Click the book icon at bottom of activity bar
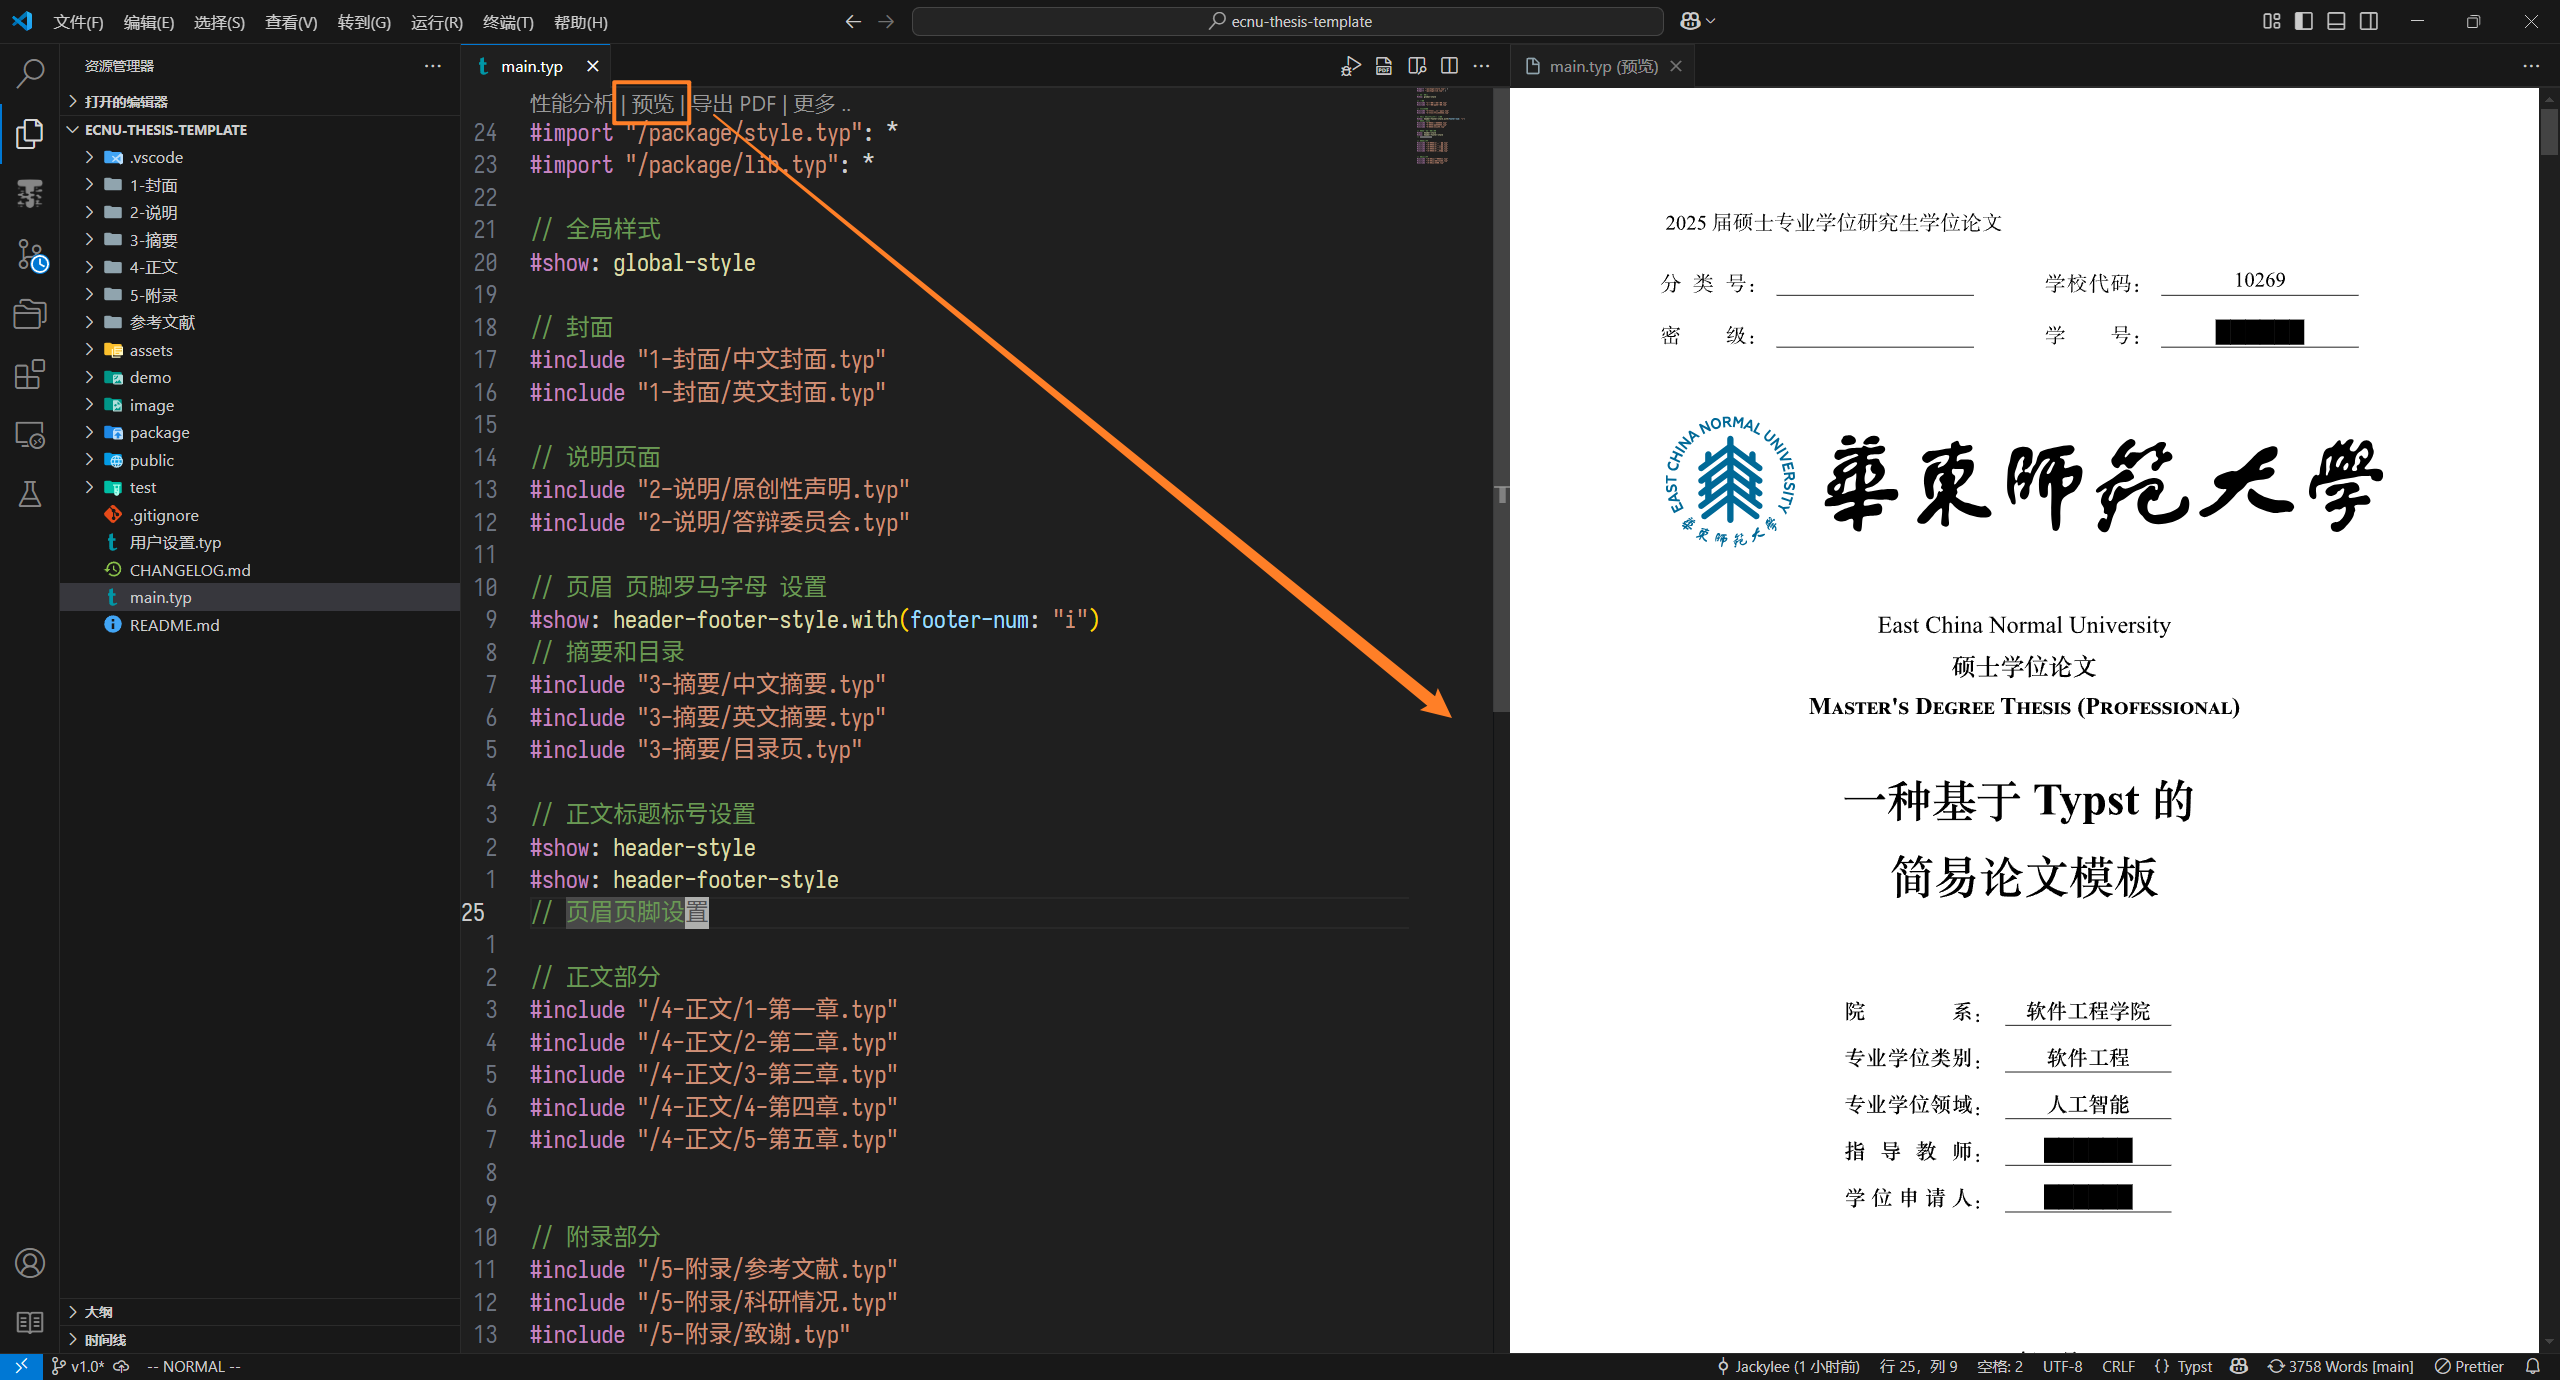Image resolution: width=2560 pixels, height=1380 pixels. [x=30, y=1322]
